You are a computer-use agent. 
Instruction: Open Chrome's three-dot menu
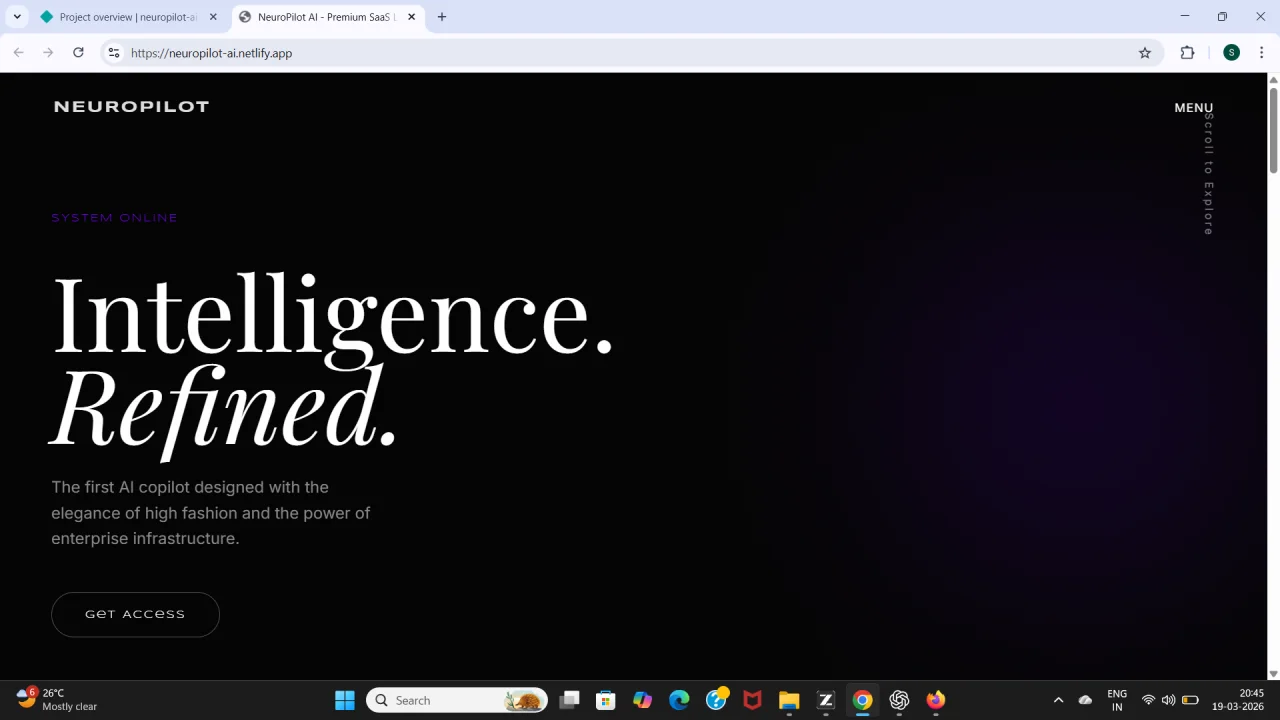pyautogui.click(x=1261, y=53)
